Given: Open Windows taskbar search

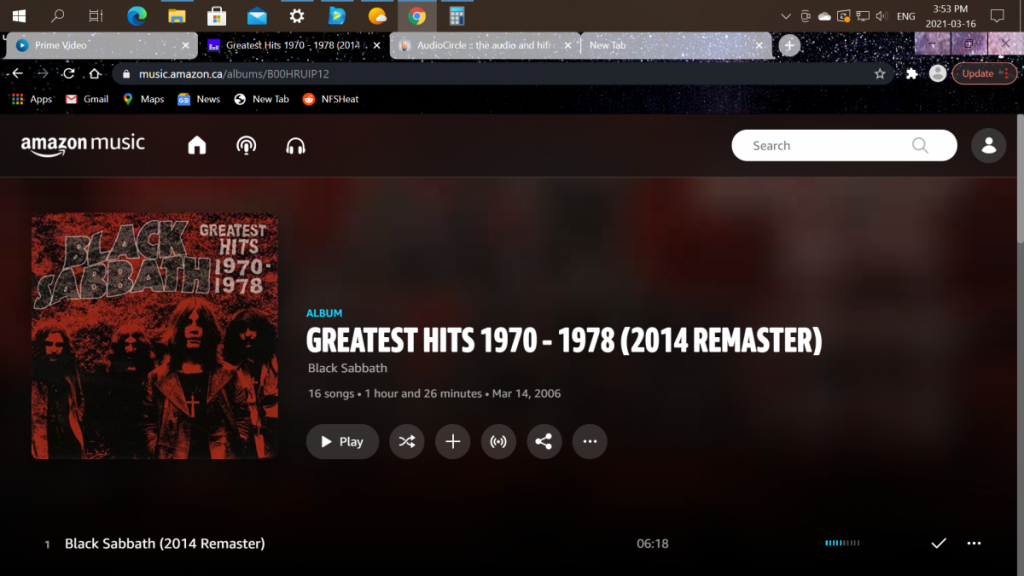Looking at the screenshot, I should pyautogui.click(x=57, y=16).
